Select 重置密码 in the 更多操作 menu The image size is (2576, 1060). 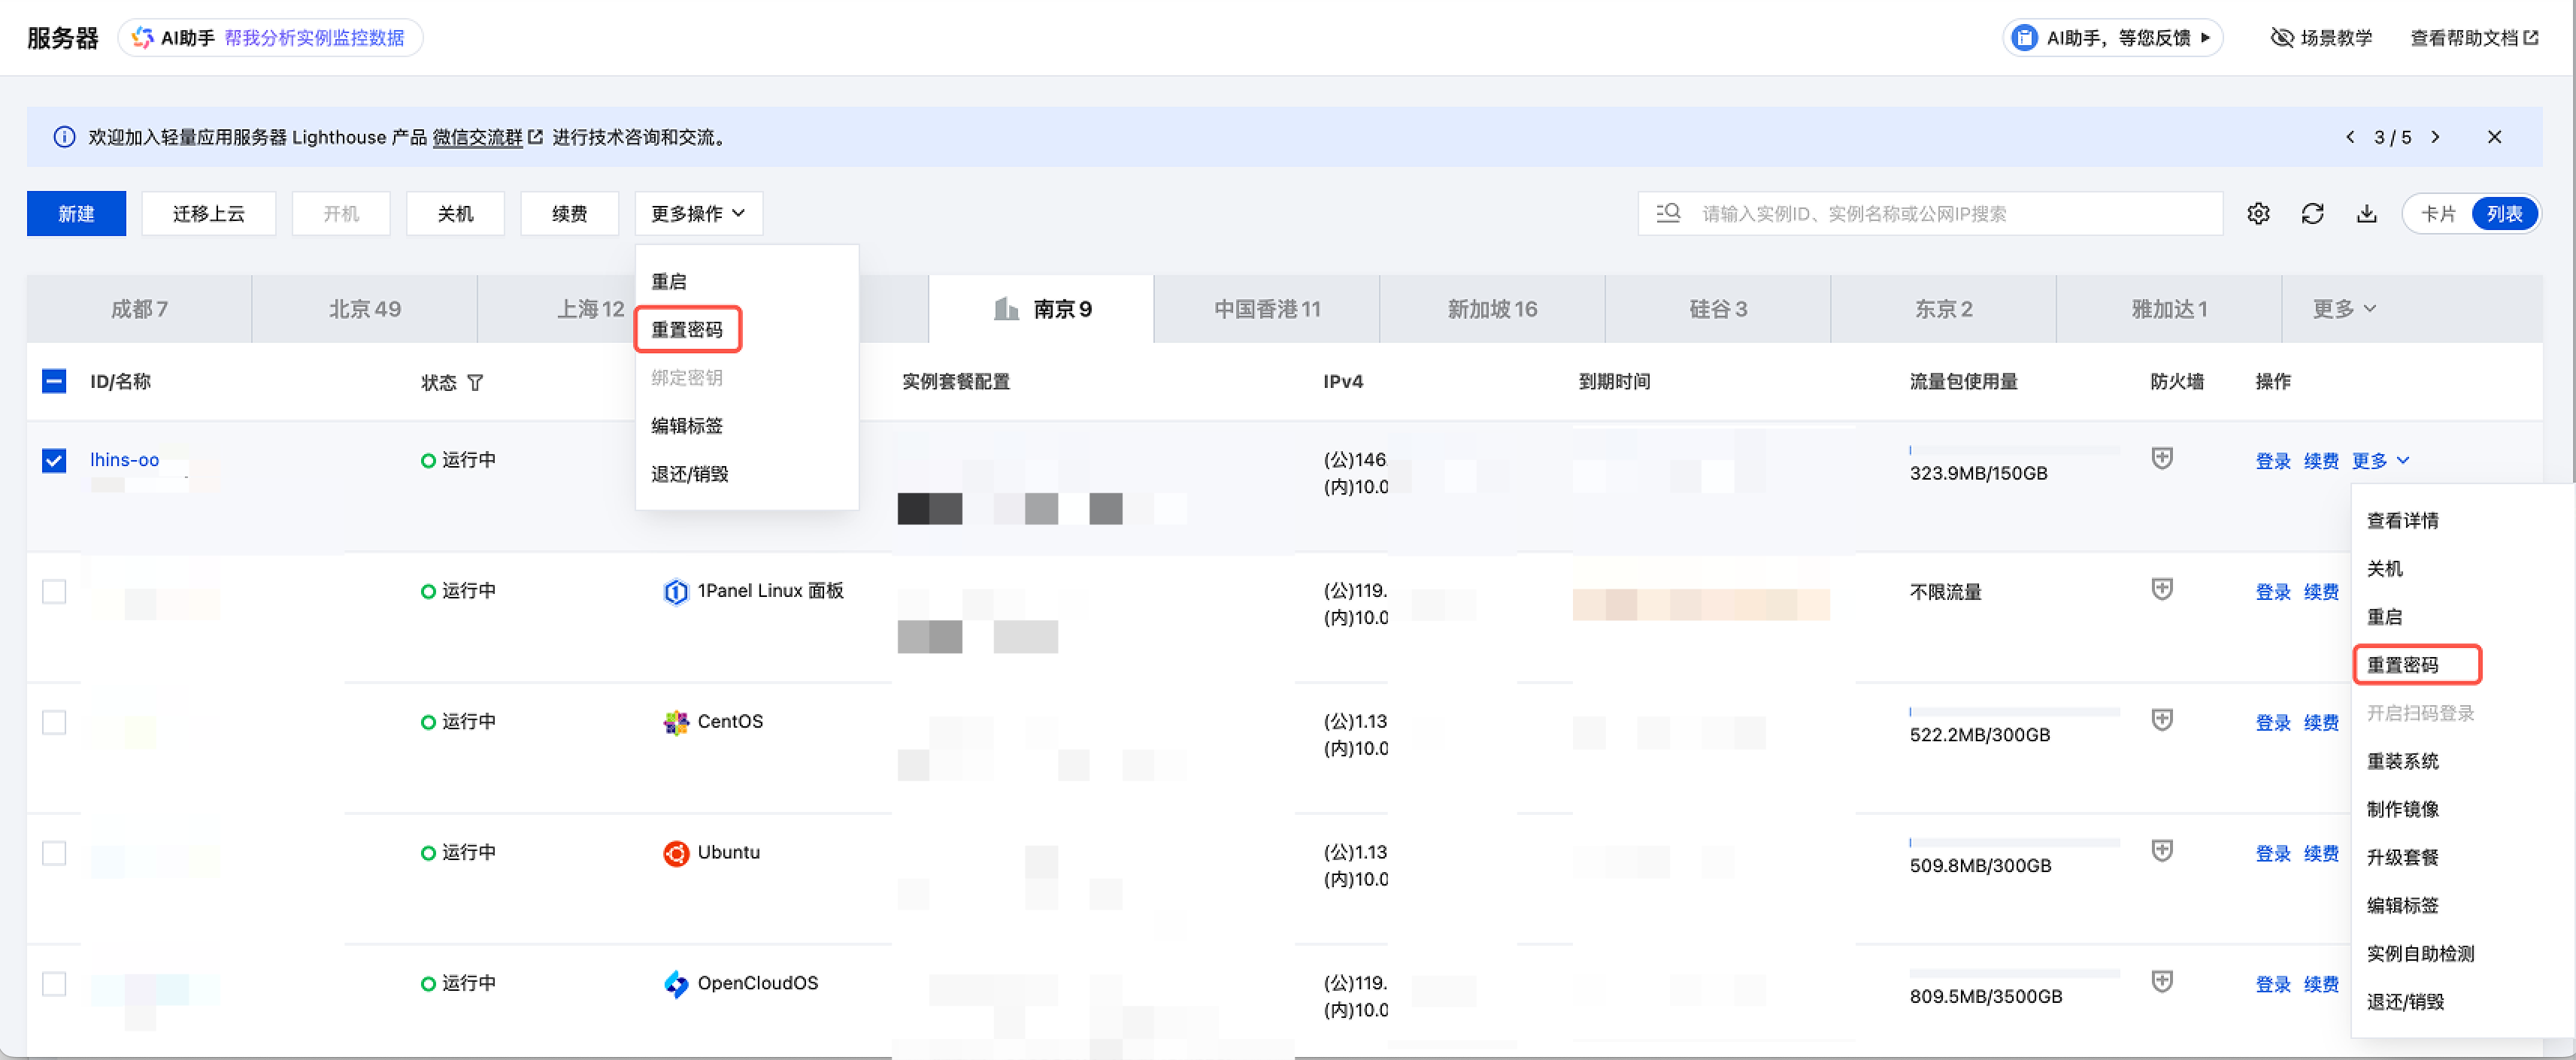(x=687, y=329)
